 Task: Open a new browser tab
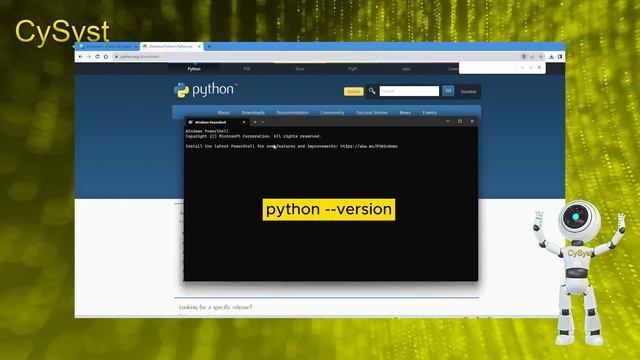pos(209,47)
